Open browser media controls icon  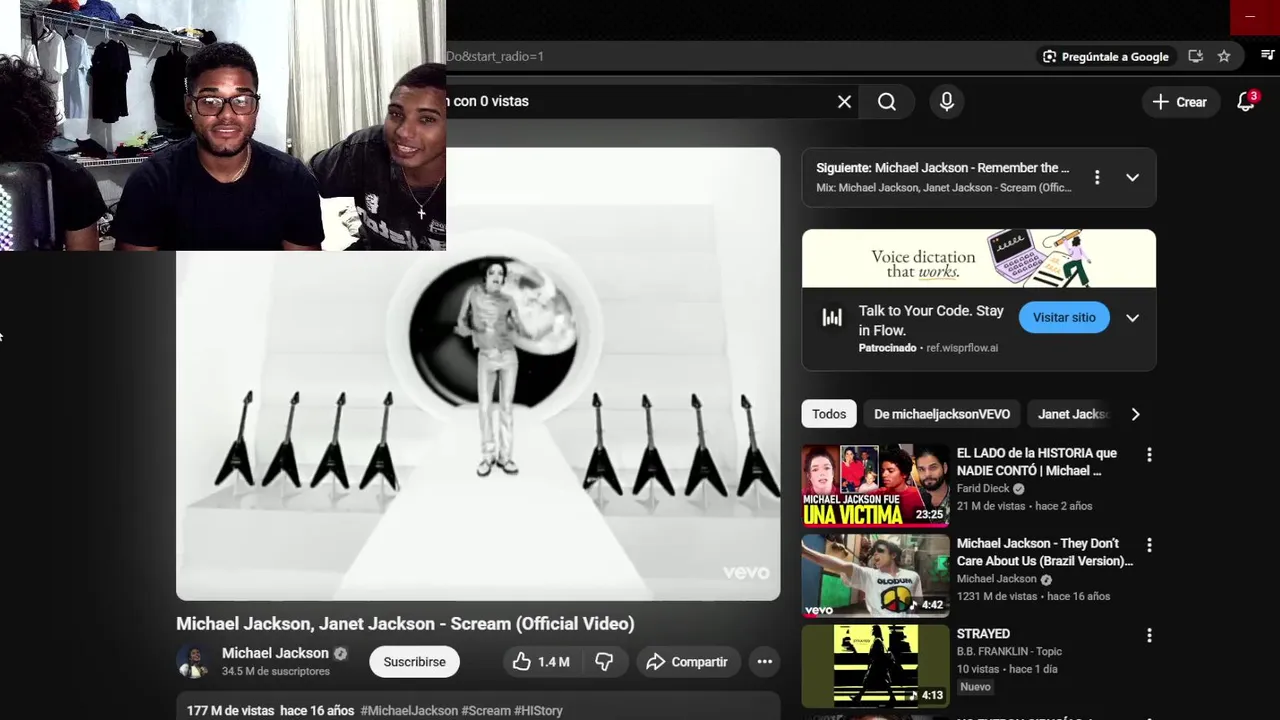tap(1269, 56)
